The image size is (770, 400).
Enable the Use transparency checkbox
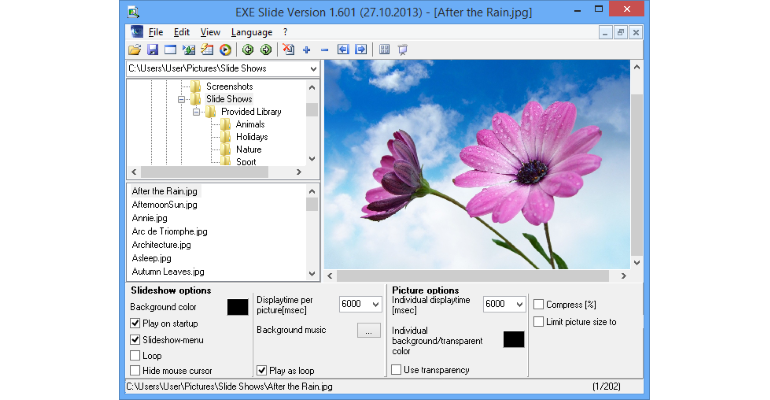(396, 370)
